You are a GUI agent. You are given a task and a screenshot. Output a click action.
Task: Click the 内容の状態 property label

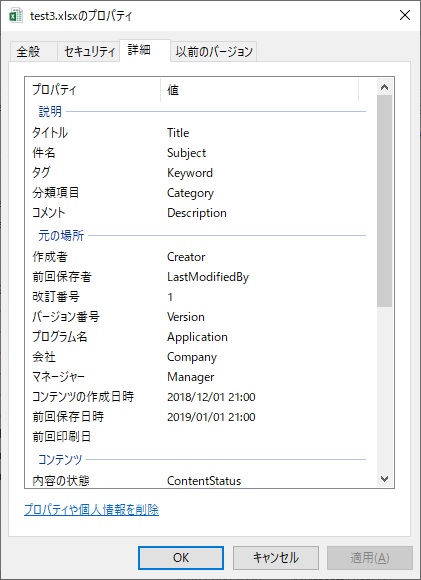(61, 480)
